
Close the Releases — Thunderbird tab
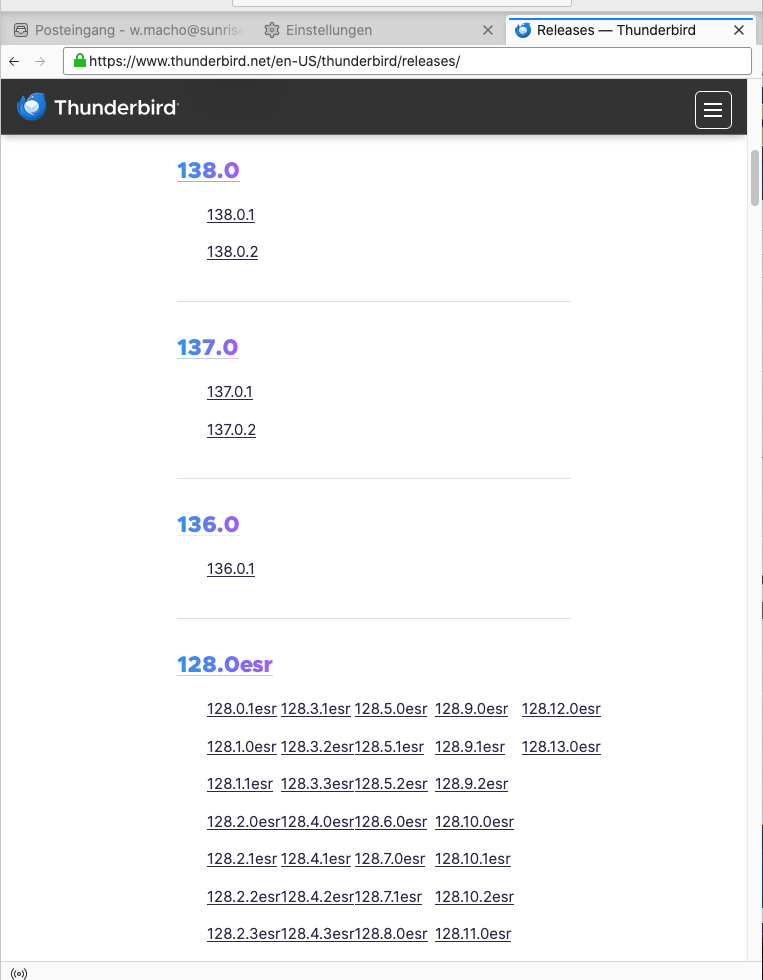coord(739,31)
